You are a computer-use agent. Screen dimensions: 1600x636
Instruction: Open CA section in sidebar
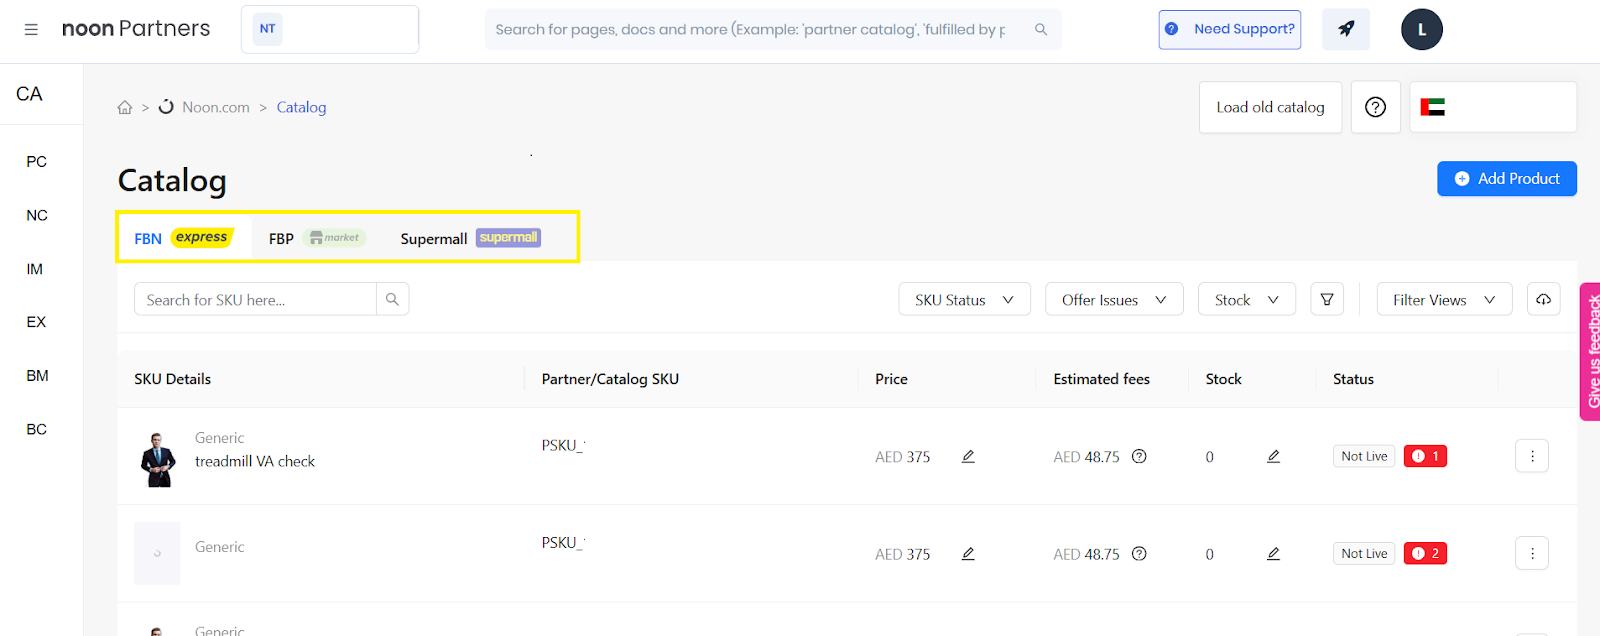tap(30, 94)
